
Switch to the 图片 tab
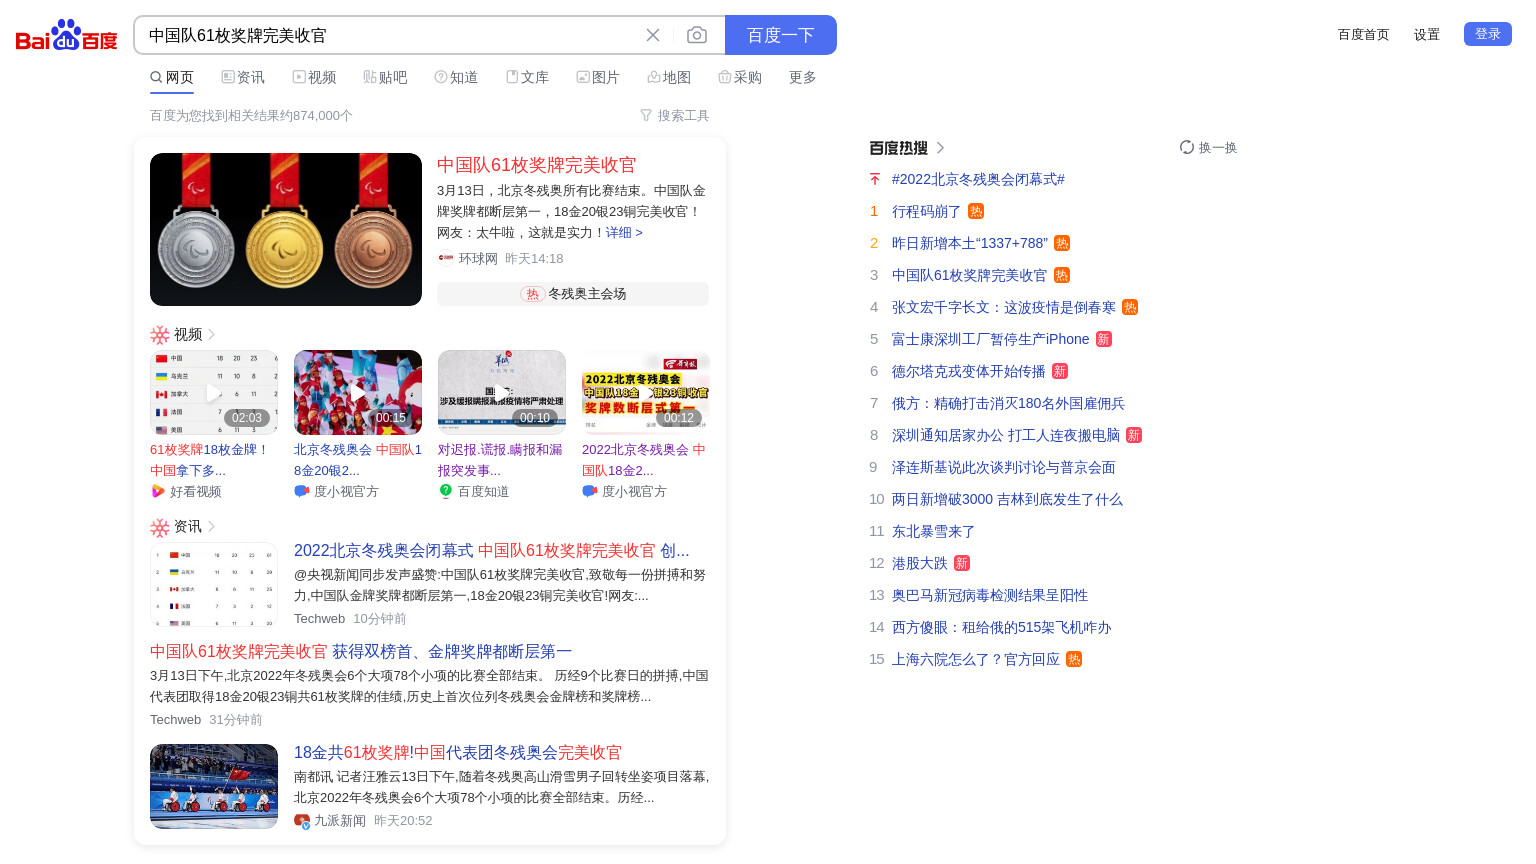click(x=598, y=77)
